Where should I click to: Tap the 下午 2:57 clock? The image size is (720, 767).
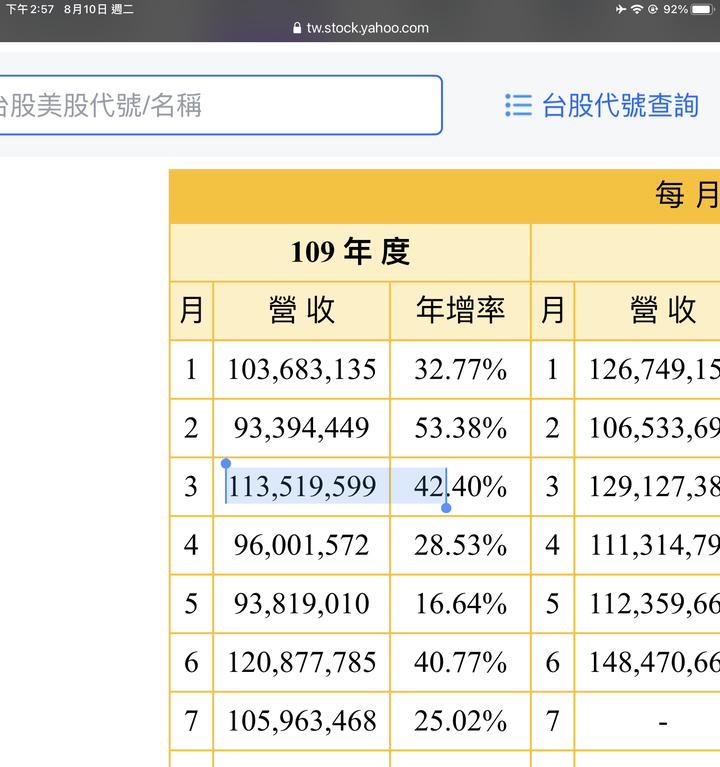30,9
